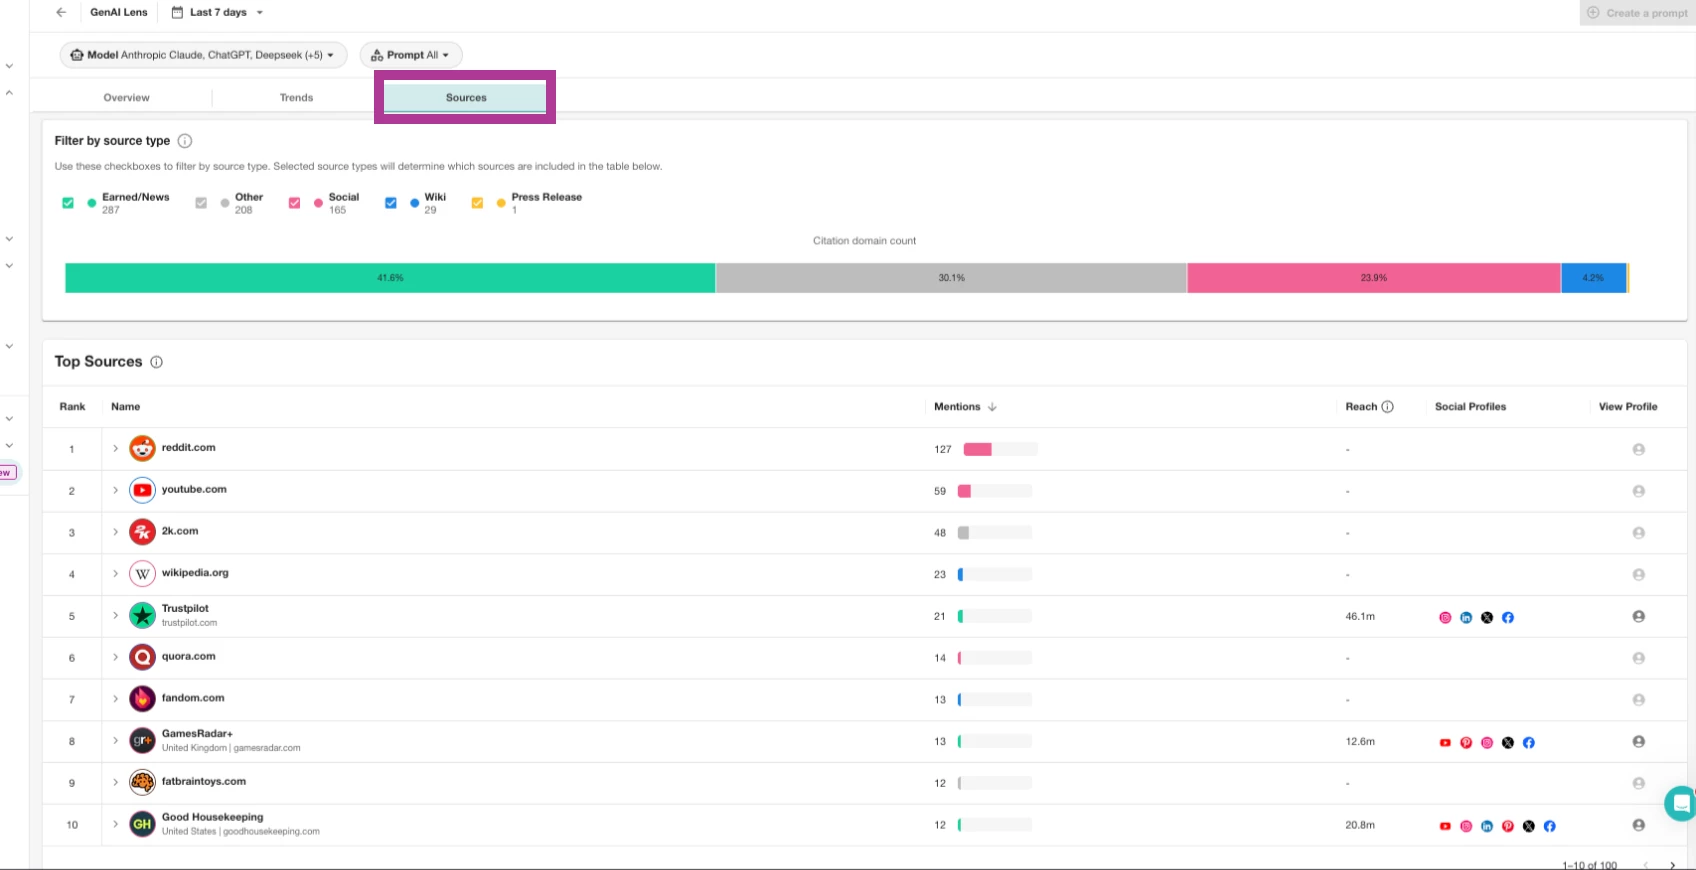The height and width of the screenshot is (870, 1696).
Task: View profile for Good Housekeeping
Action: click(1638, 825)
